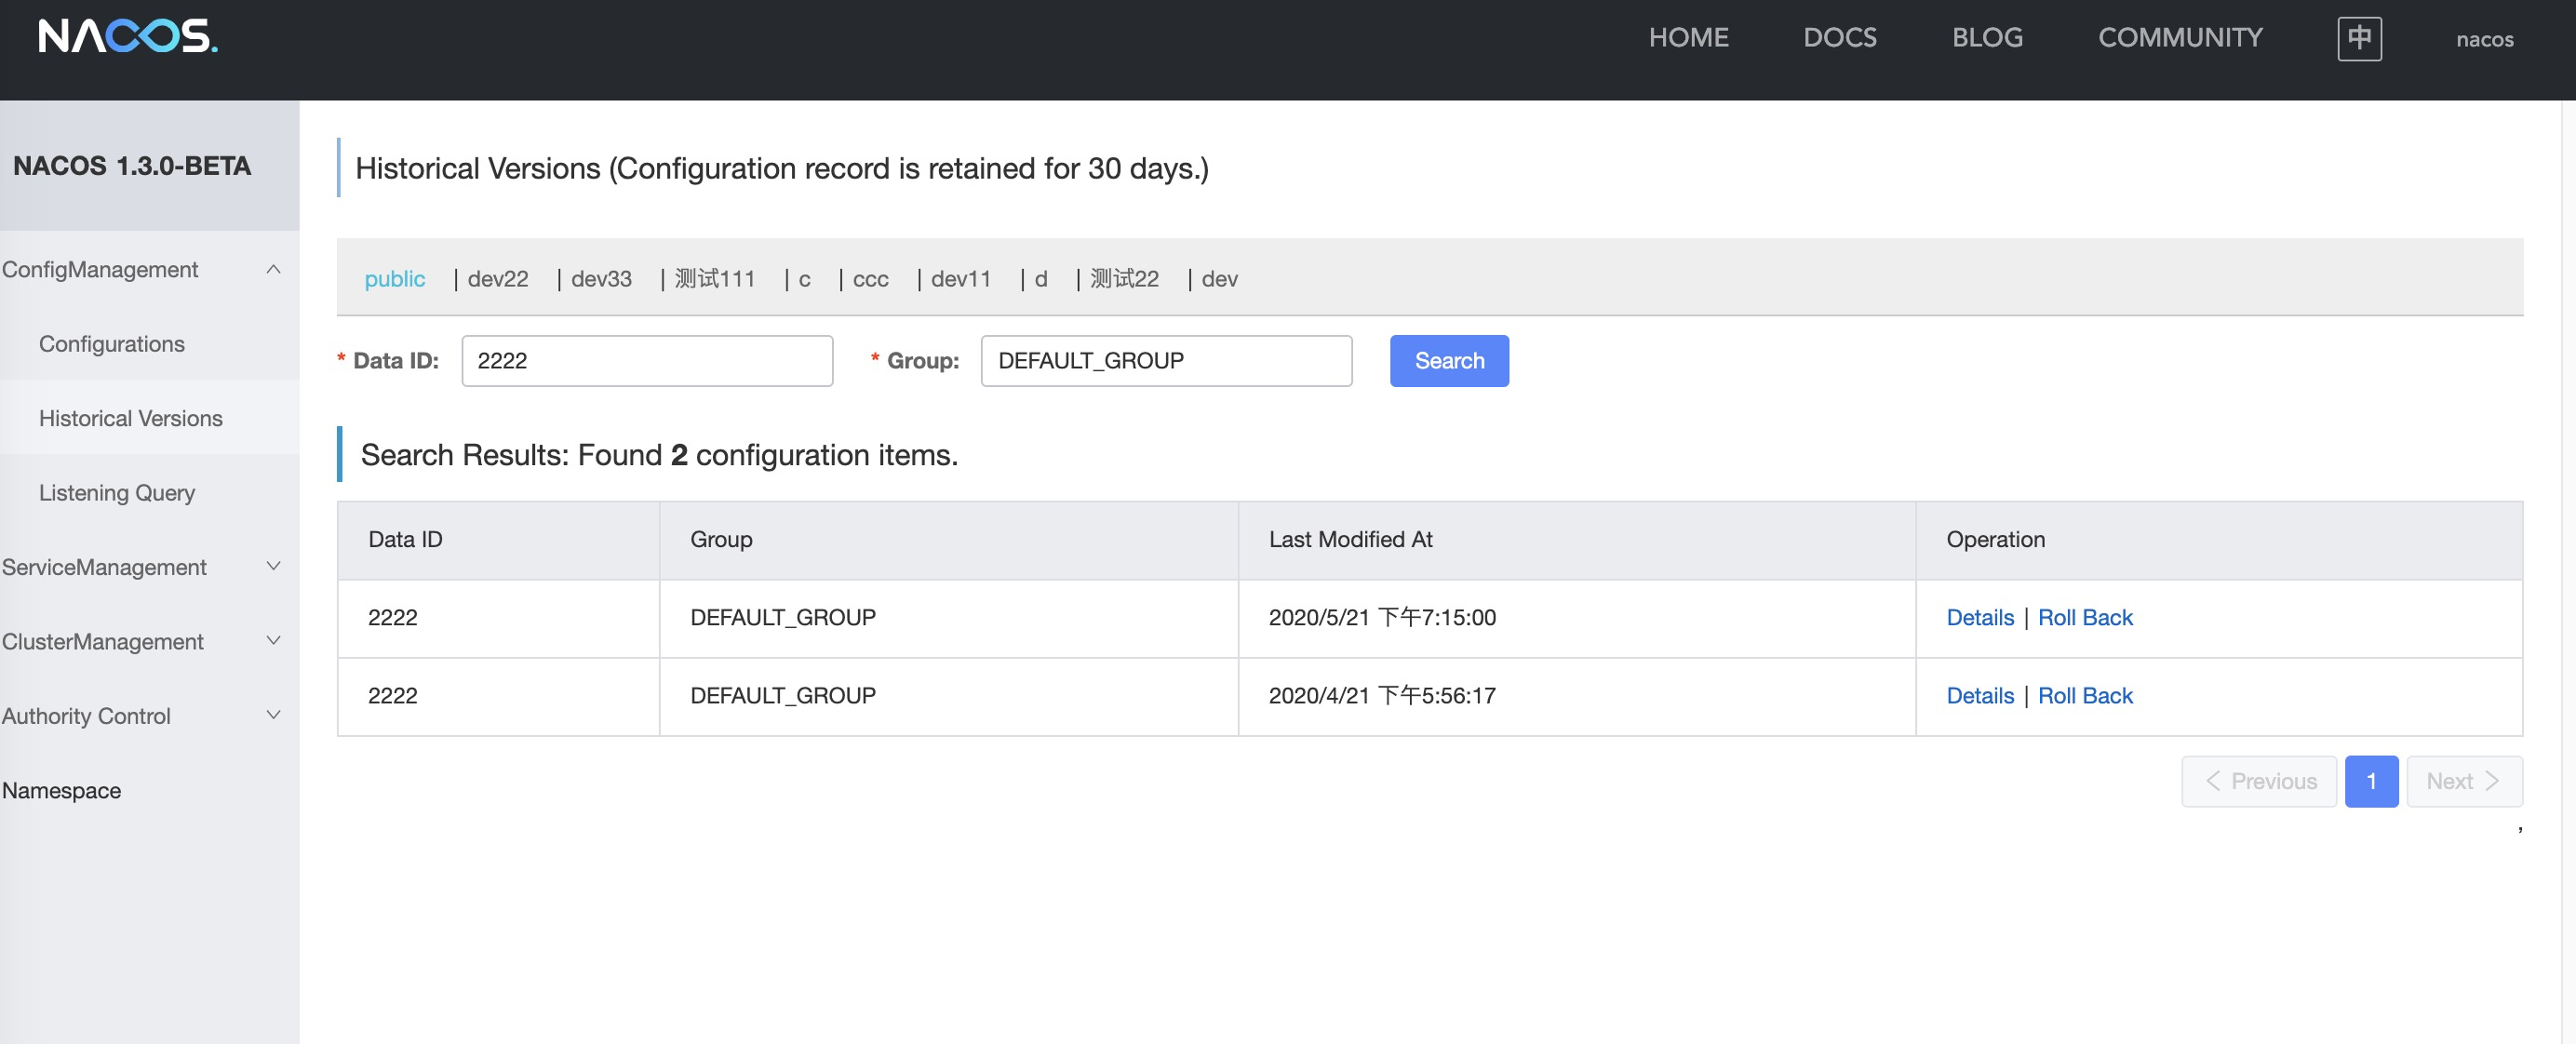Click the NACOS logo
This screenshot has width=2576, height=1044.
click(x=128, y=36)
